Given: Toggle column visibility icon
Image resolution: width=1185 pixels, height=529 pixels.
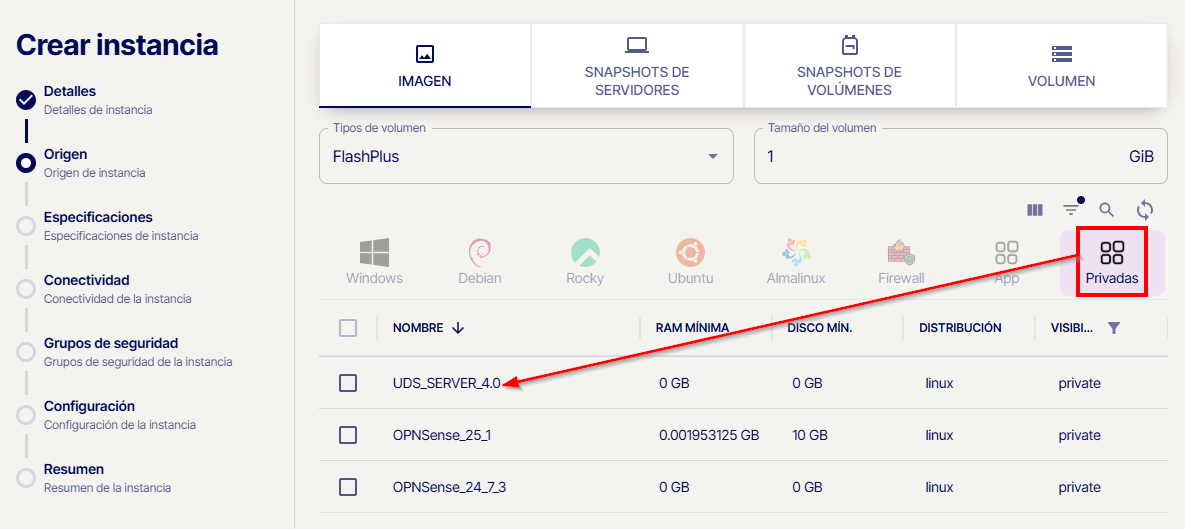Looking at the screenshot, I should coord(1035,210).
